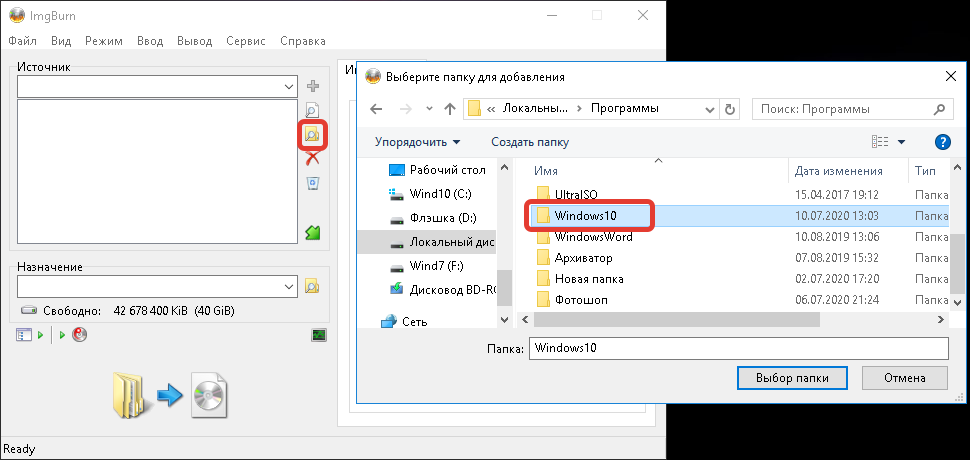Click the green arrow icon below source buttons
Image resolution: width=970 pixels, height=460 pixels.
pyautogui.click(x=313, y=232)
